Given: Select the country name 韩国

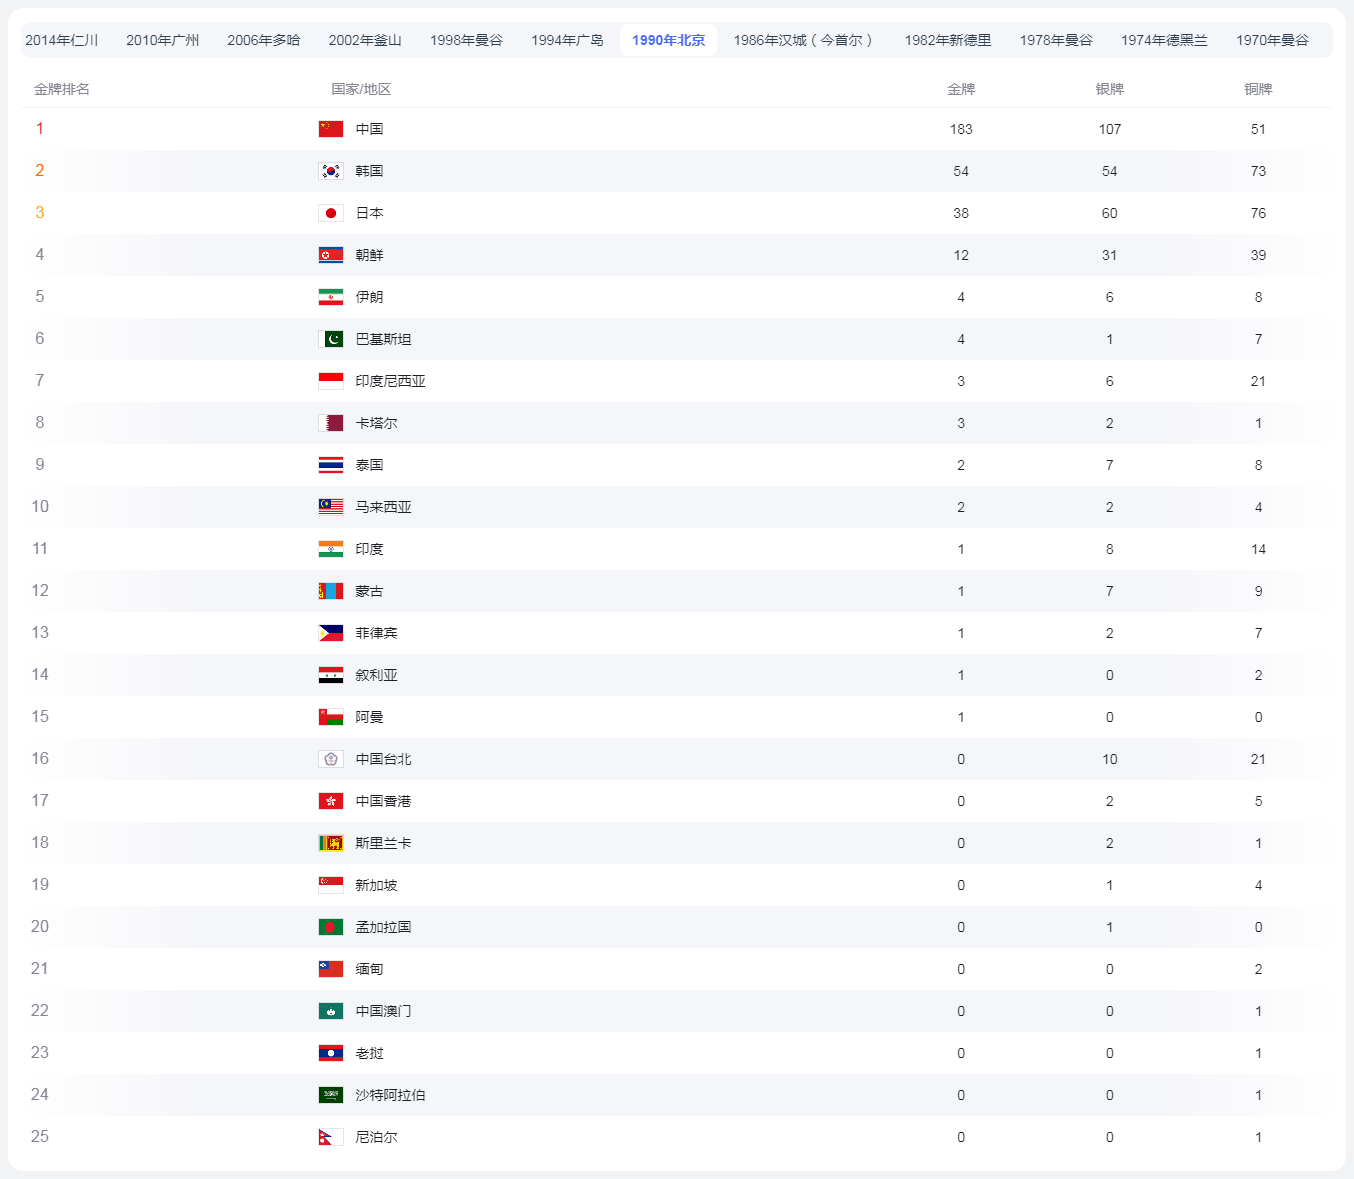Looking at the screenshot, I should click(370, 171).
